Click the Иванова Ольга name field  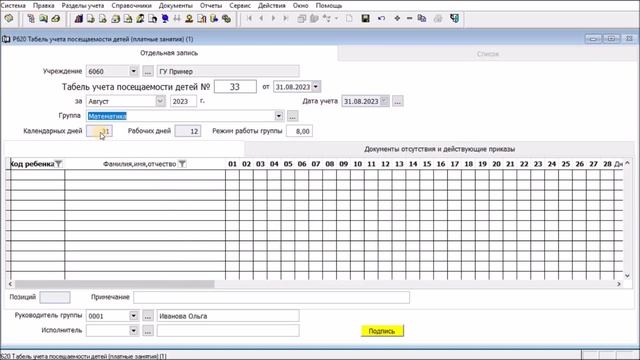point(228,316)
